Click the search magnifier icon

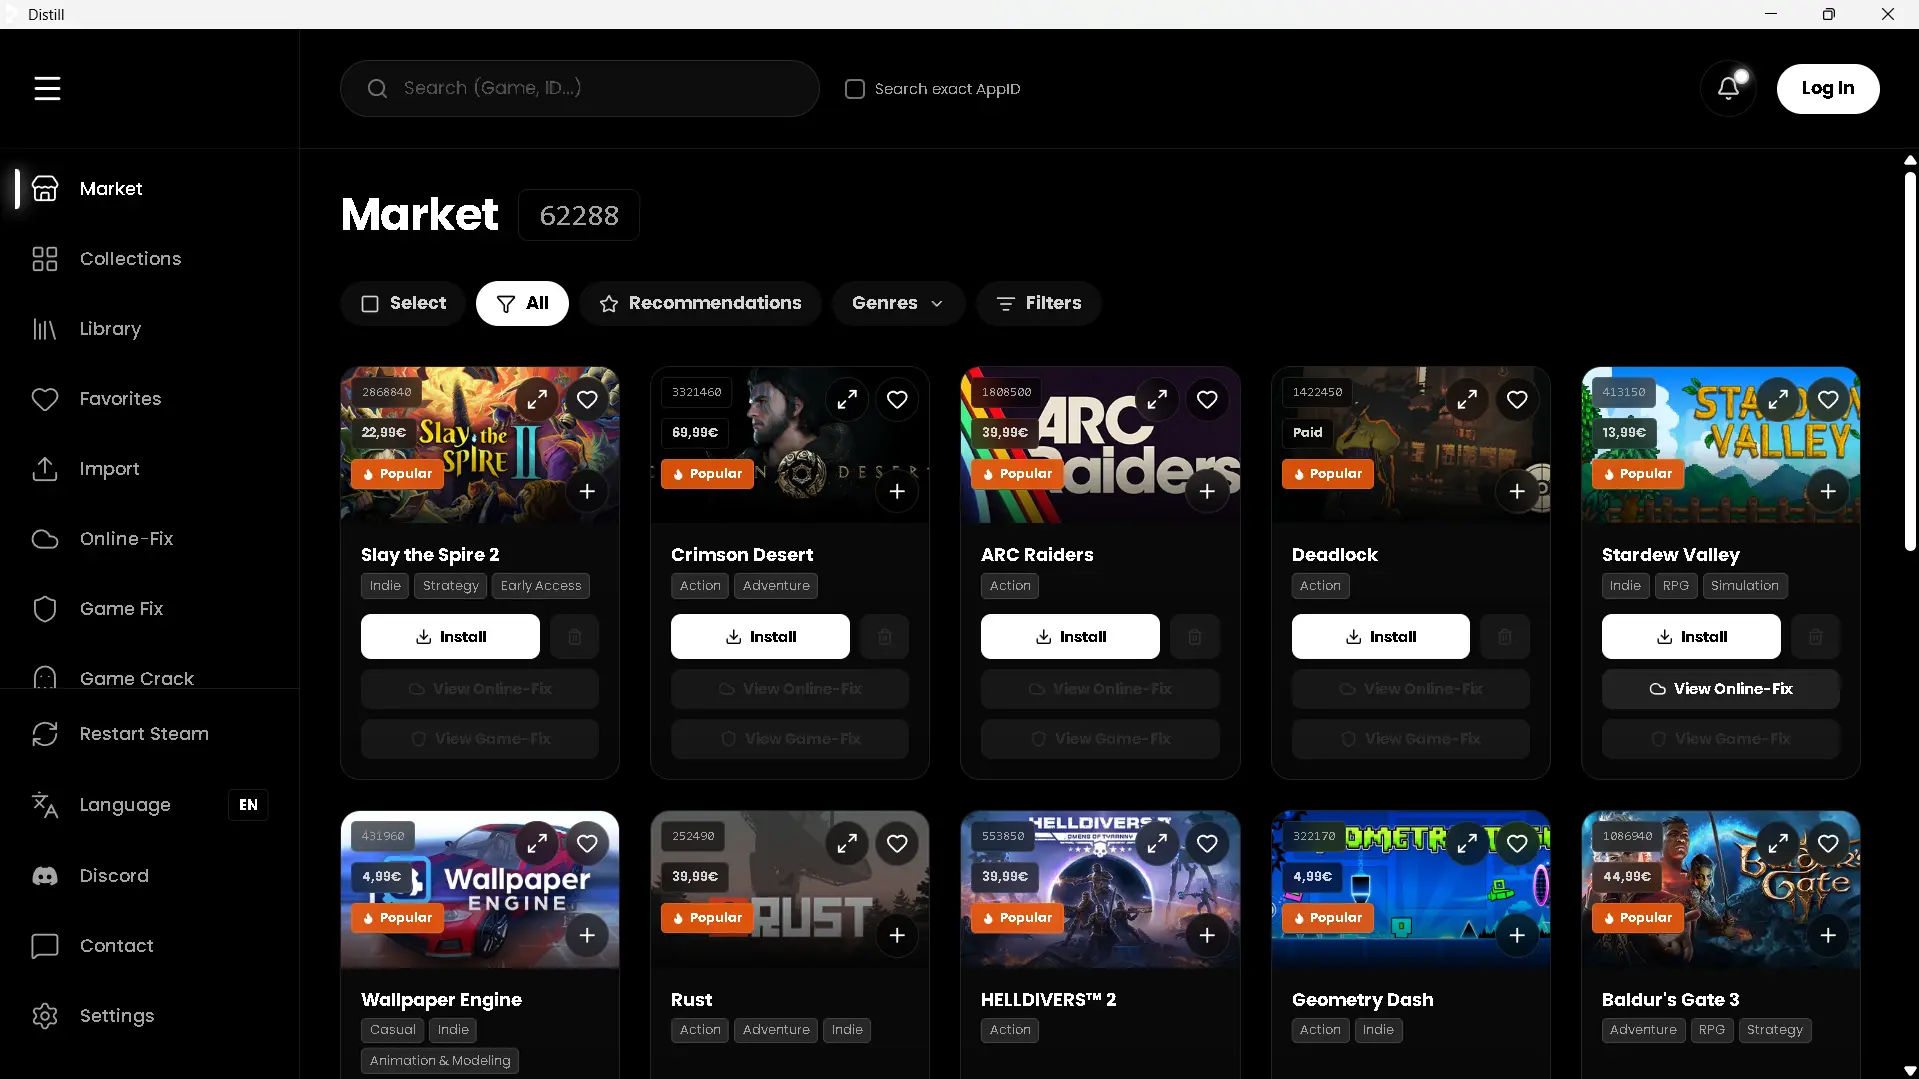point(377,89)
